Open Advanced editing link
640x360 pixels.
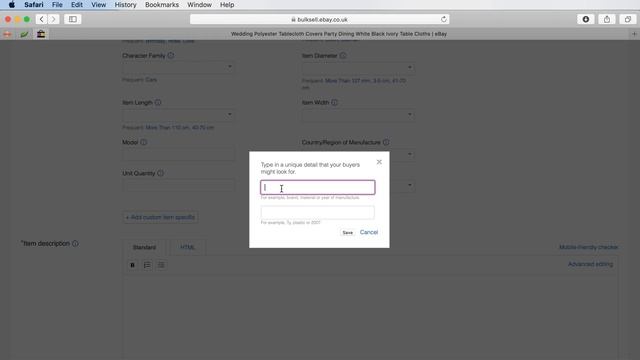click(590, 264)
